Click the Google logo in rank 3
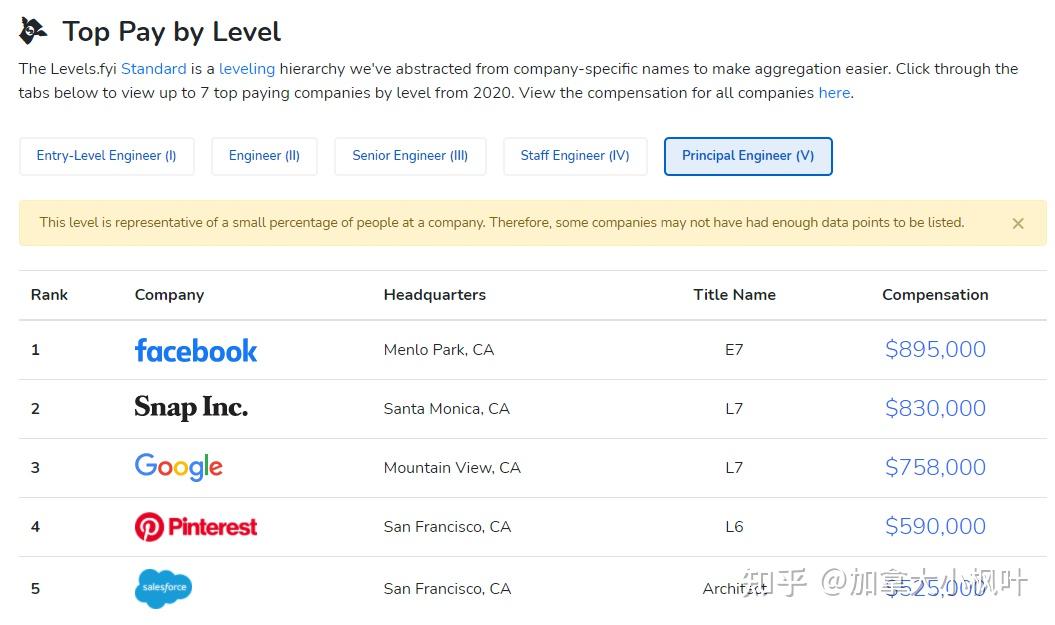The image size is (1055, 625). [x=178, y=467]
